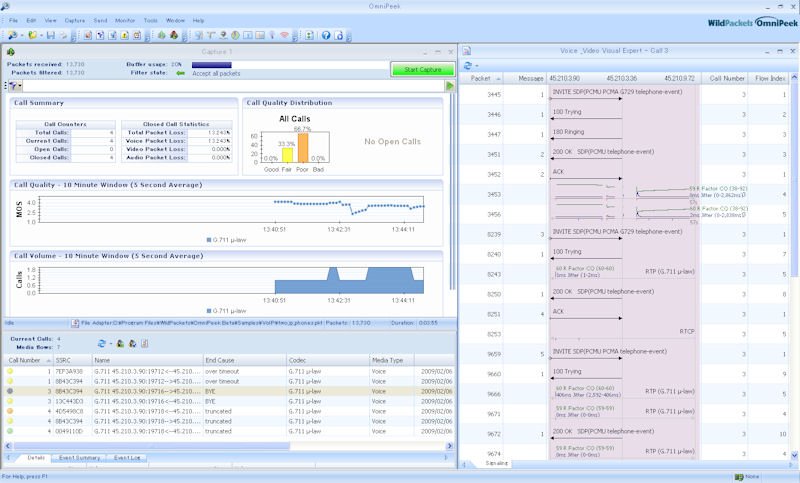Click the Buffer usage progress bar
Image resolution: width=800 pixels, height=483 pixels.
point(290,65)
